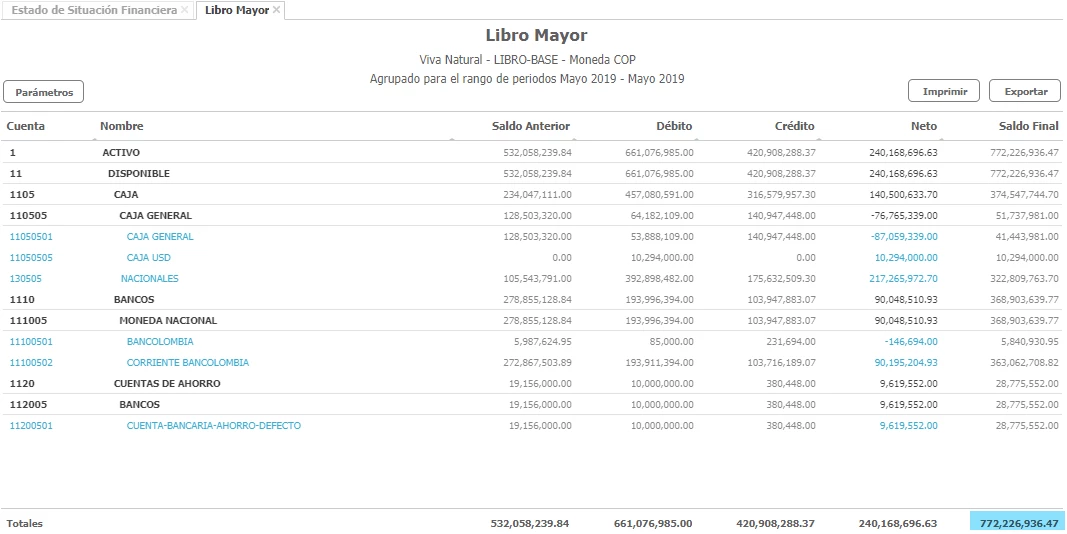Open the CAJA USD account link

[x=148, y=258]
